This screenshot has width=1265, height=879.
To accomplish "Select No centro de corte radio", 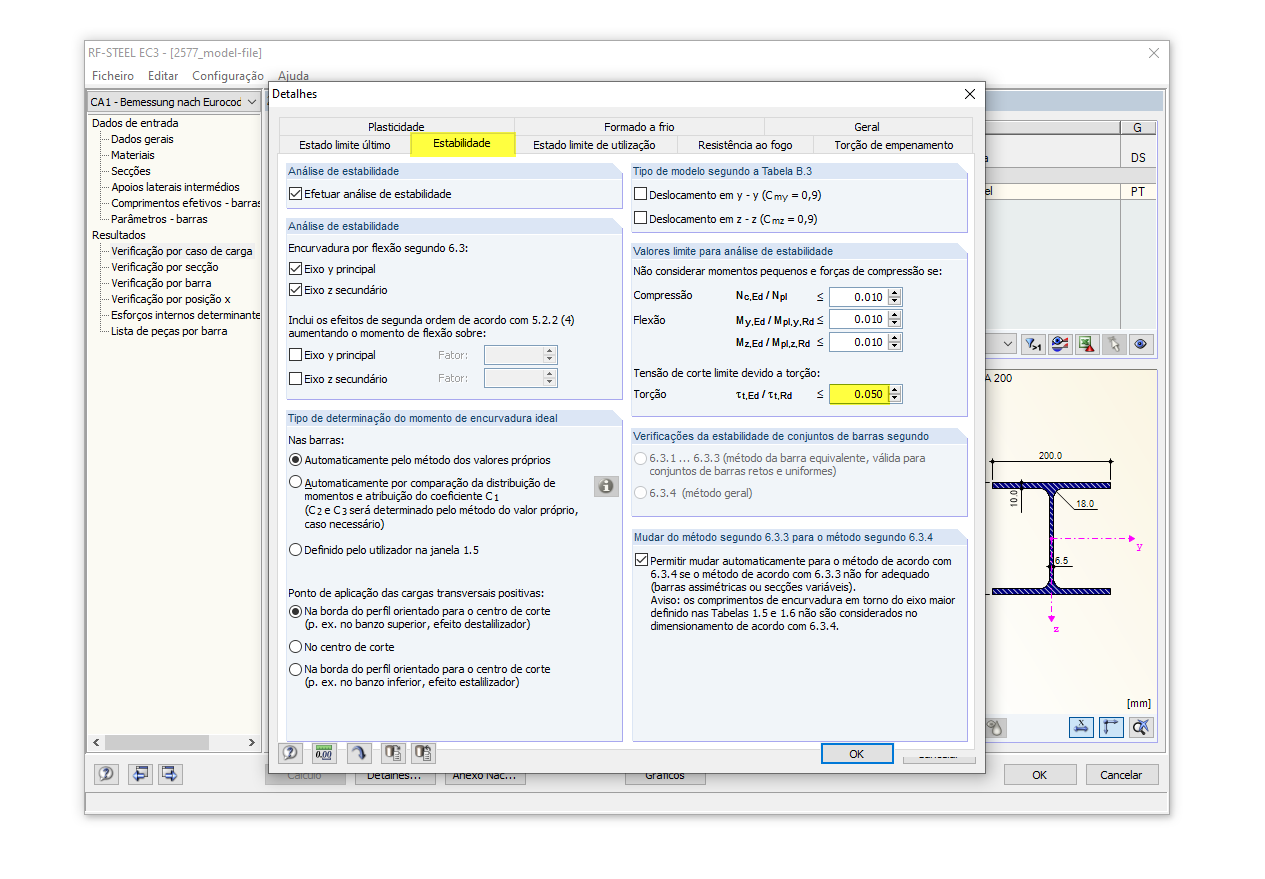I will tap(295, 647).
